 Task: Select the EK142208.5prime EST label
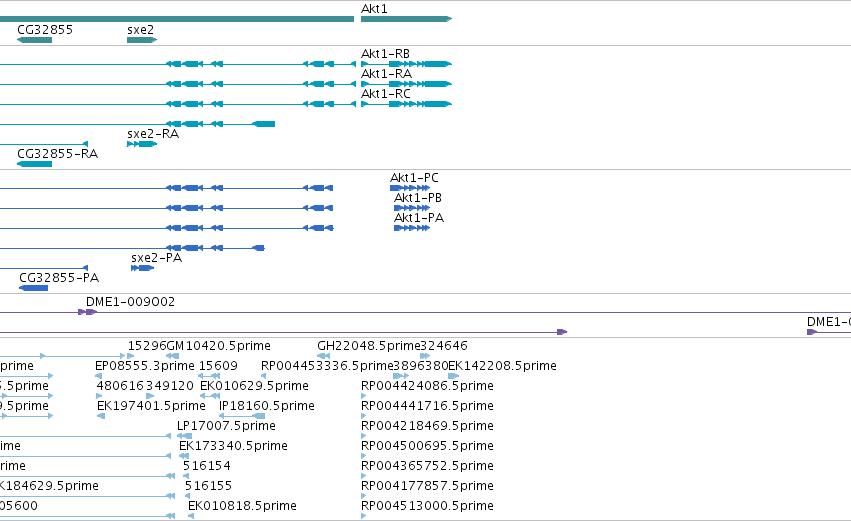coord(503,366)
